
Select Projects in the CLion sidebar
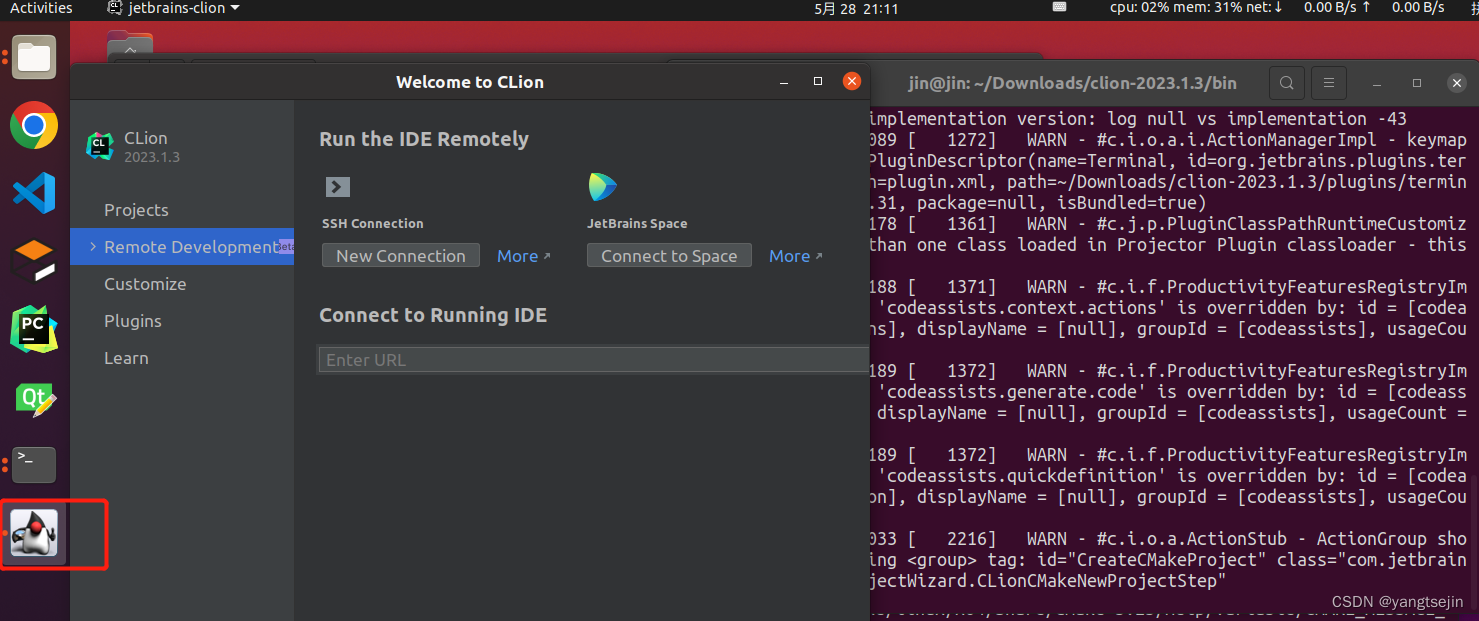pyautogui.click(x=136, y=210)
